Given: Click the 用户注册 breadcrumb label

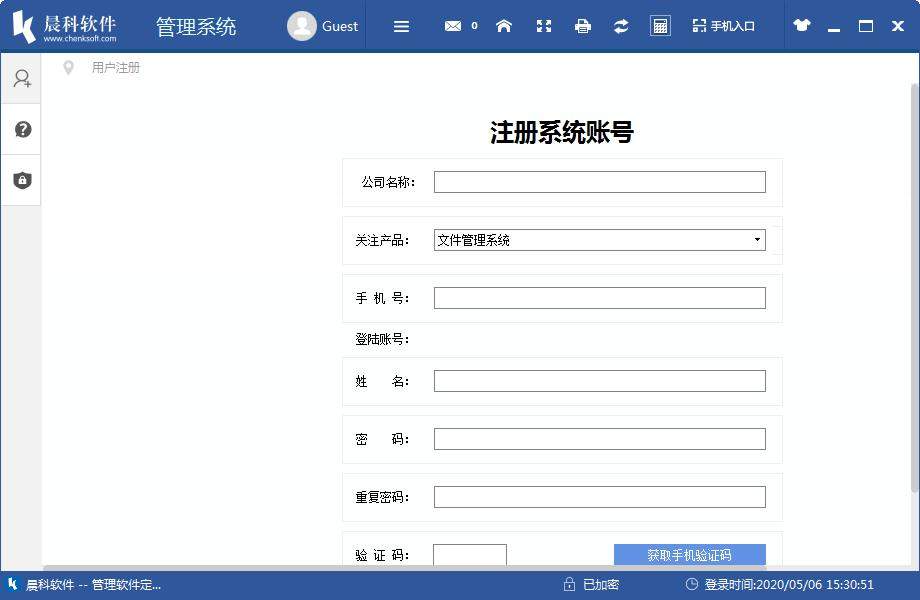Looking at the screenshot, I should pos(117,67).
